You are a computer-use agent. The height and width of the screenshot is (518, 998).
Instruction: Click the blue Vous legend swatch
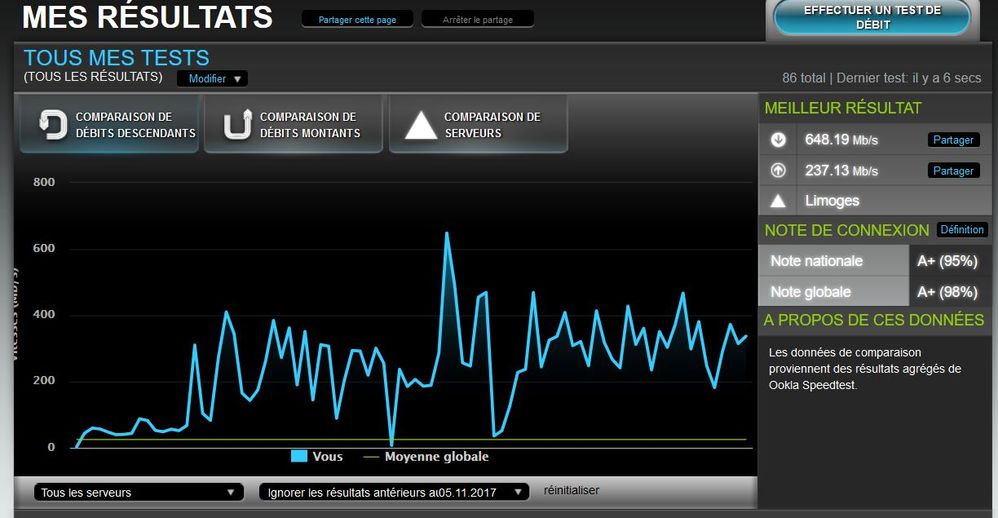coord(299,457)
